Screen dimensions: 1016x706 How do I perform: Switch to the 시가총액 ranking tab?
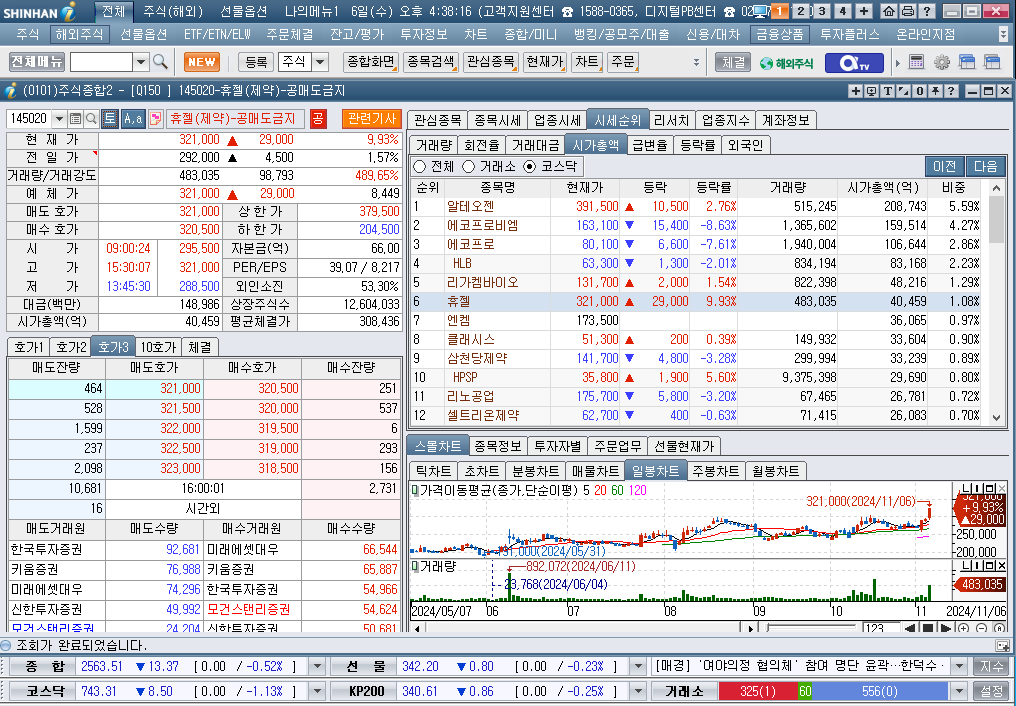[x=595, y=145]
